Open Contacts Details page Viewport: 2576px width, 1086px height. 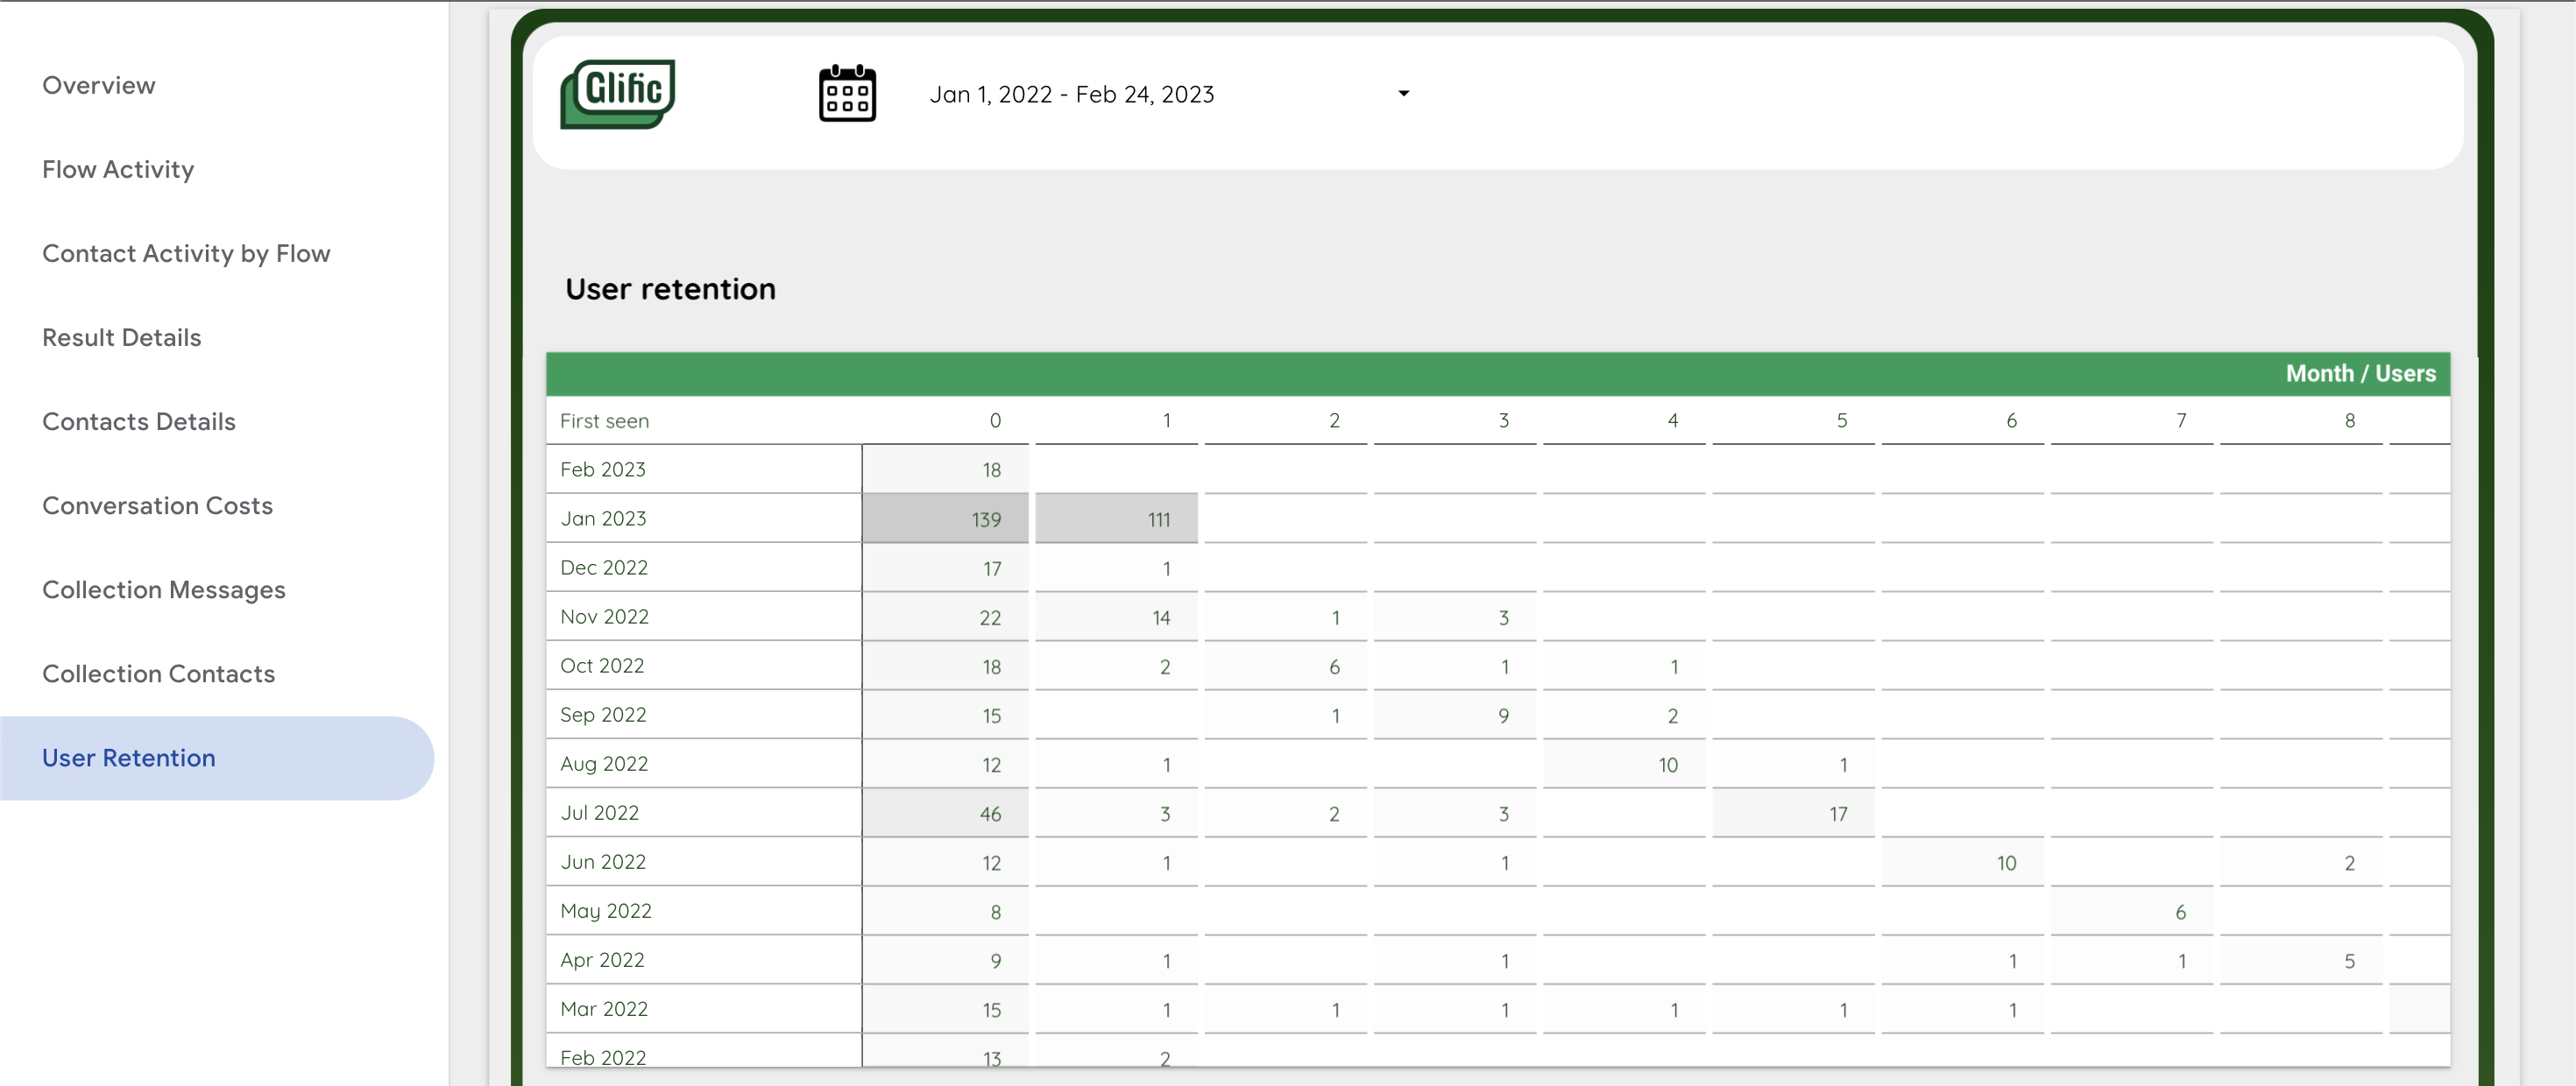(x=139, y=421)
